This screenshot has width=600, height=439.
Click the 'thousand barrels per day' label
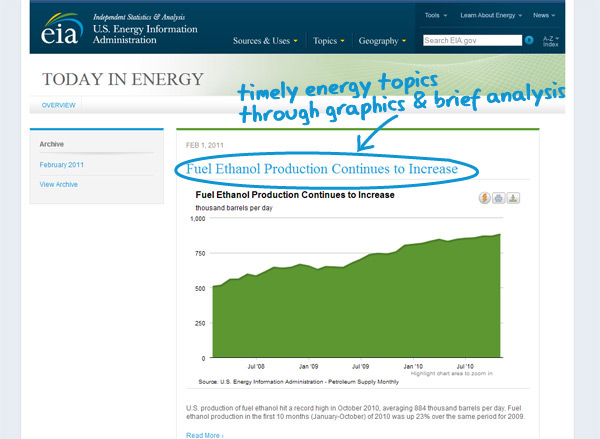234,208
